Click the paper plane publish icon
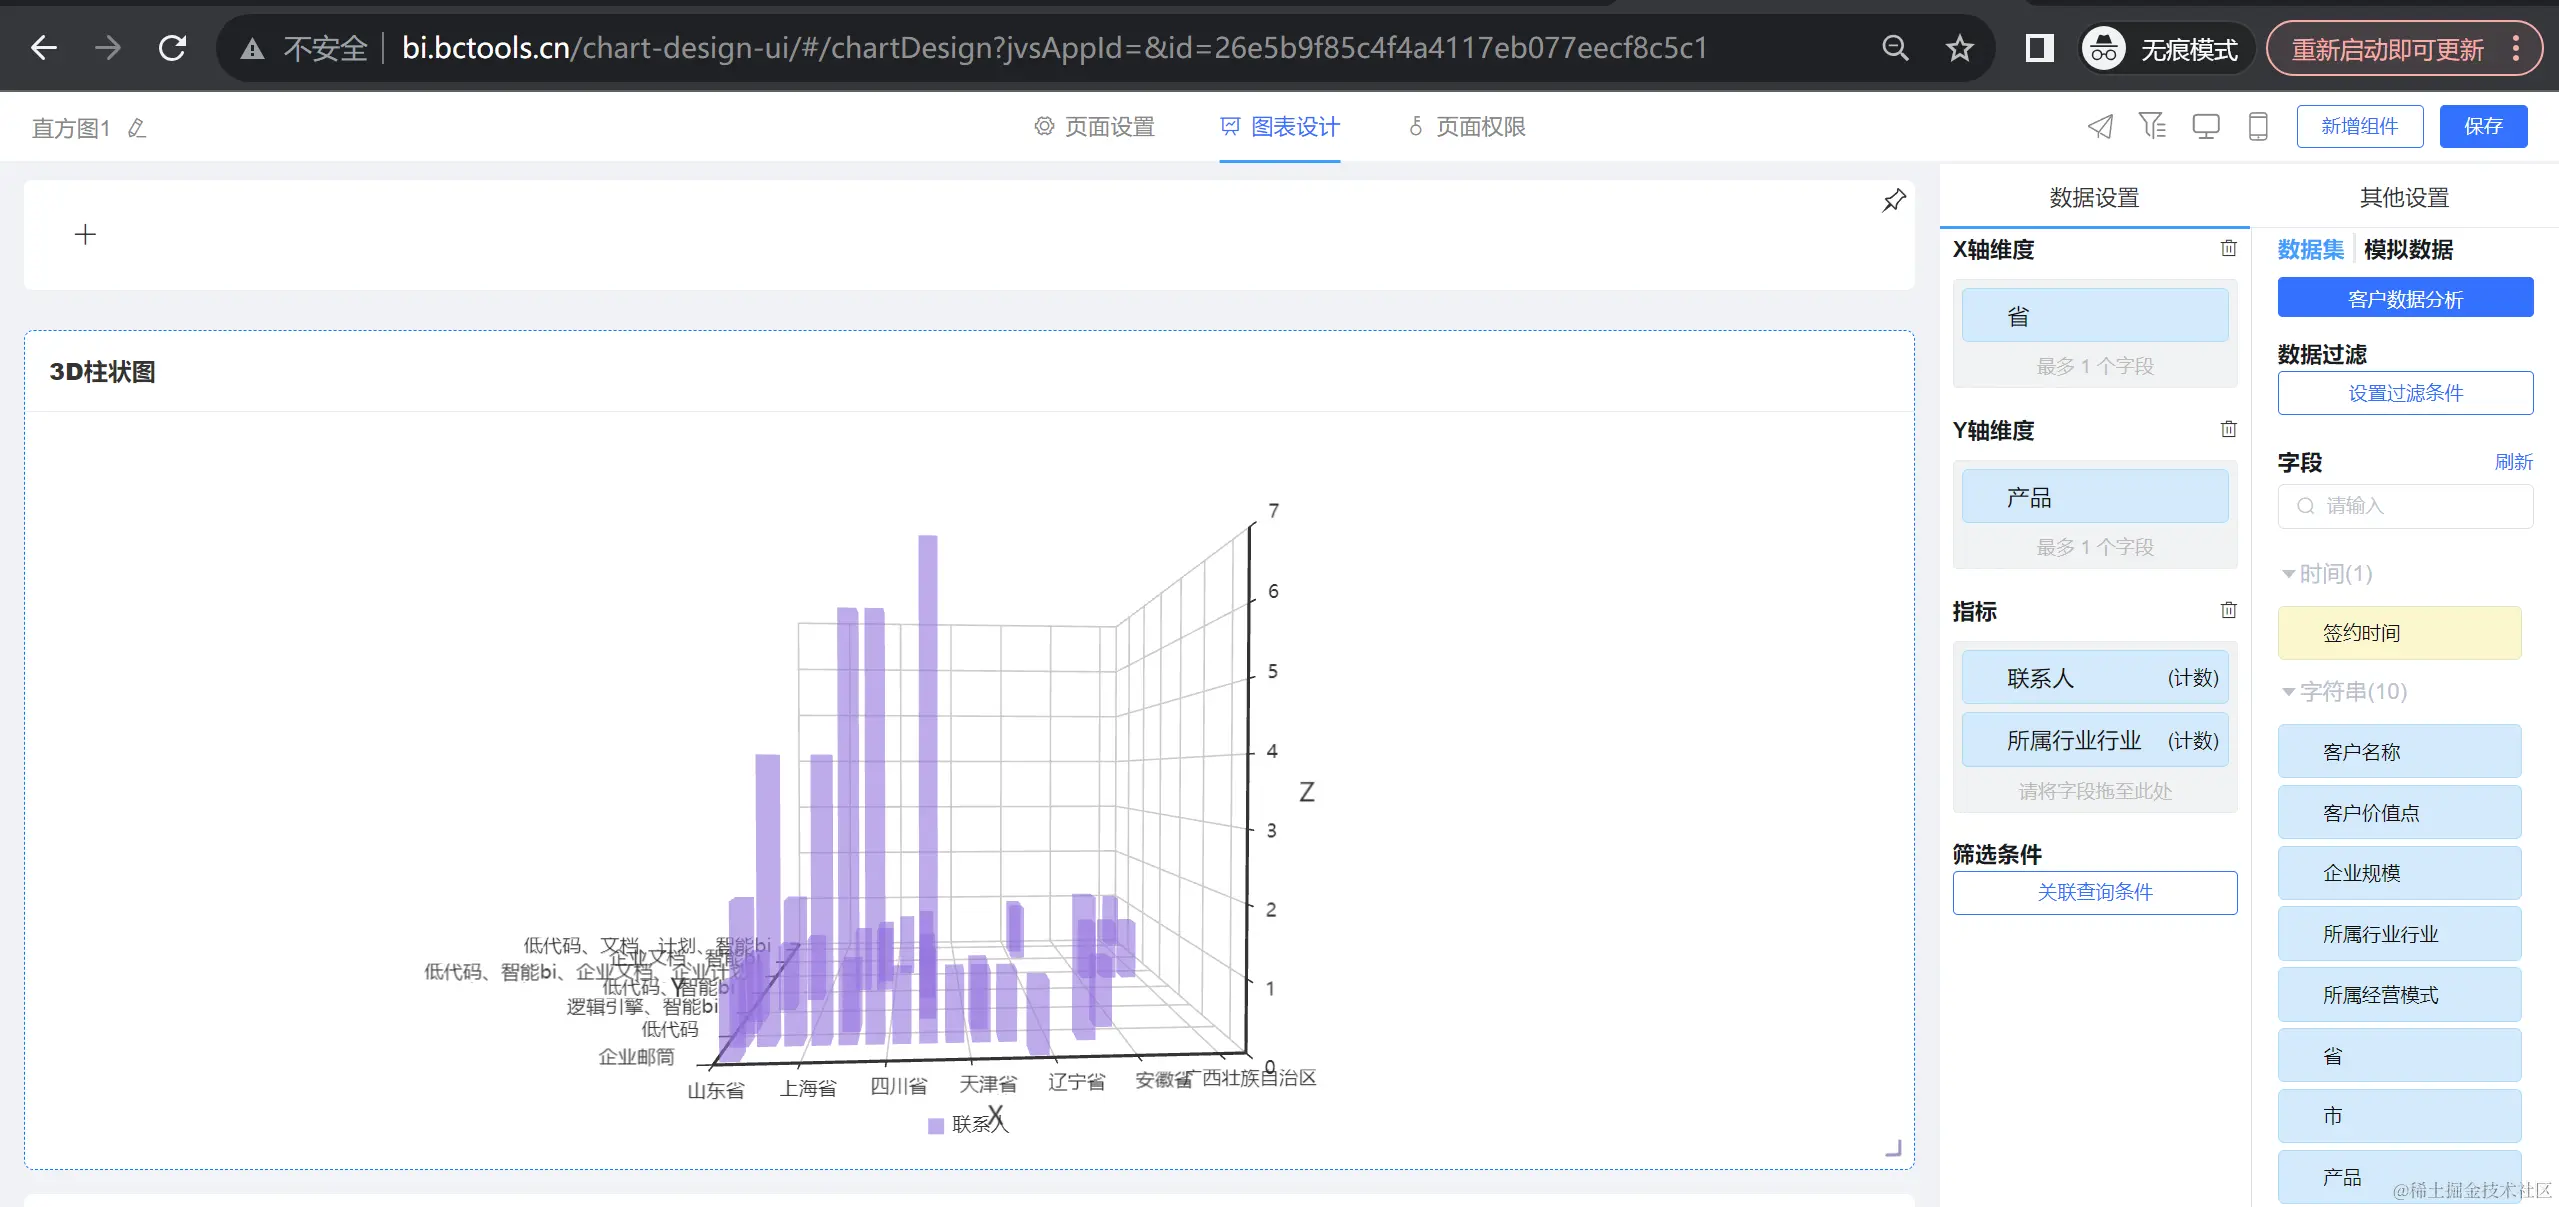 (2100, 127)
